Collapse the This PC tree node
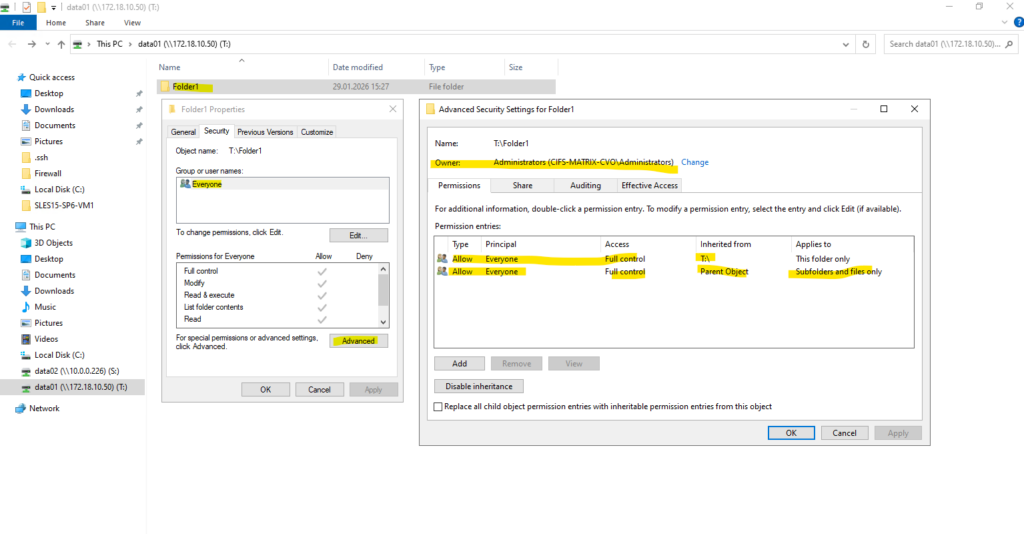Screen dimensions: 1024x534 click(7, 227)
